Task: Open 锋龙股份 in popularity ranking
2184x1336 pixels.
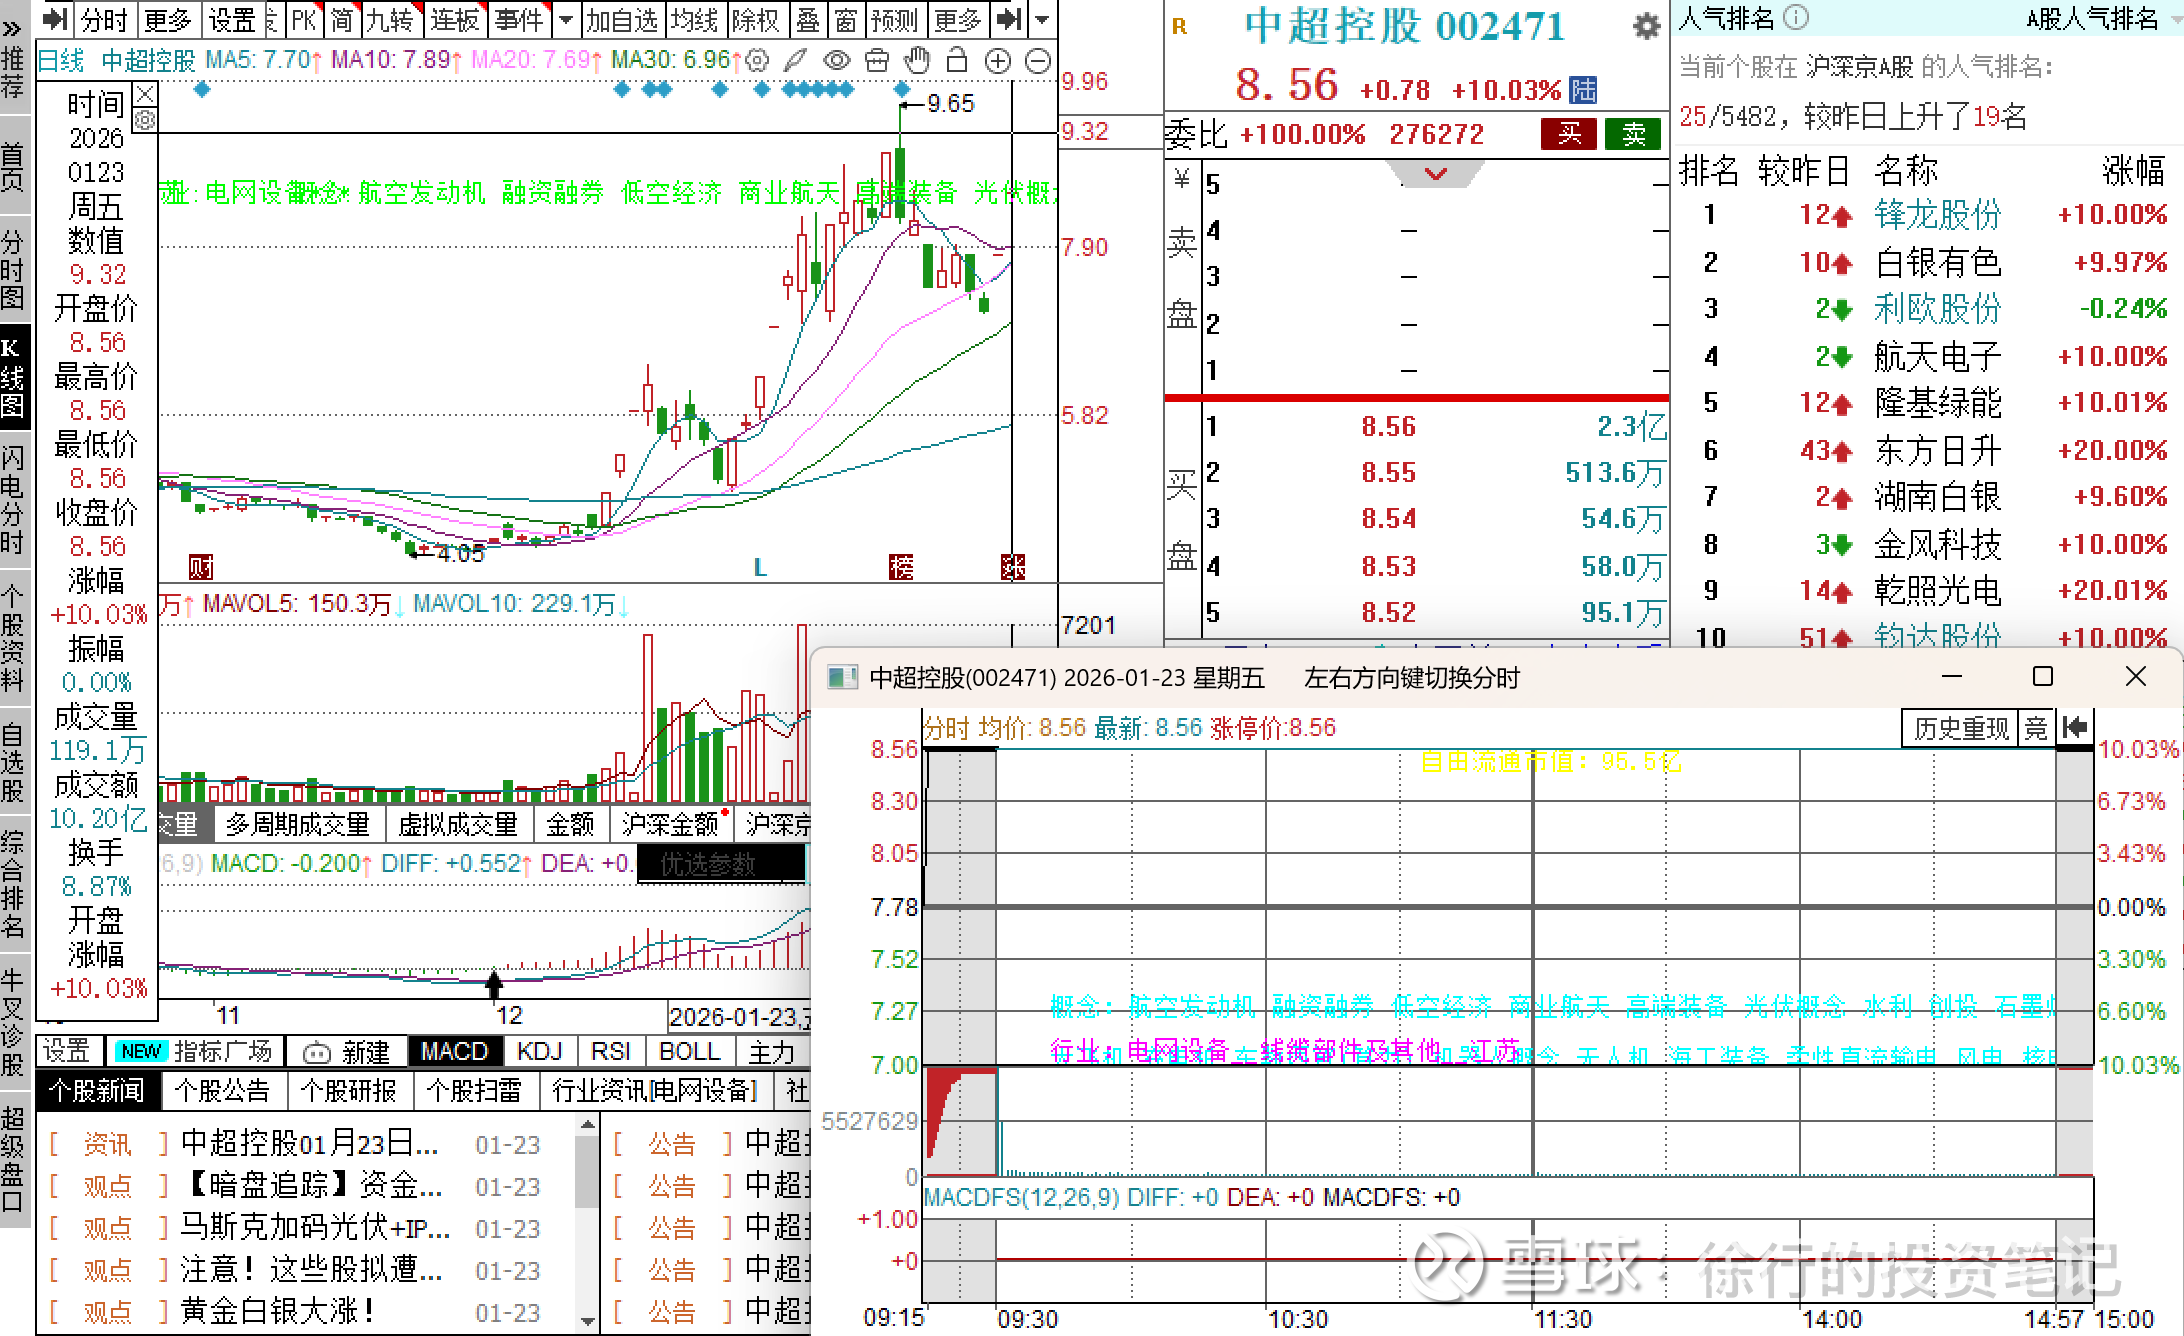Action: 1937,215
